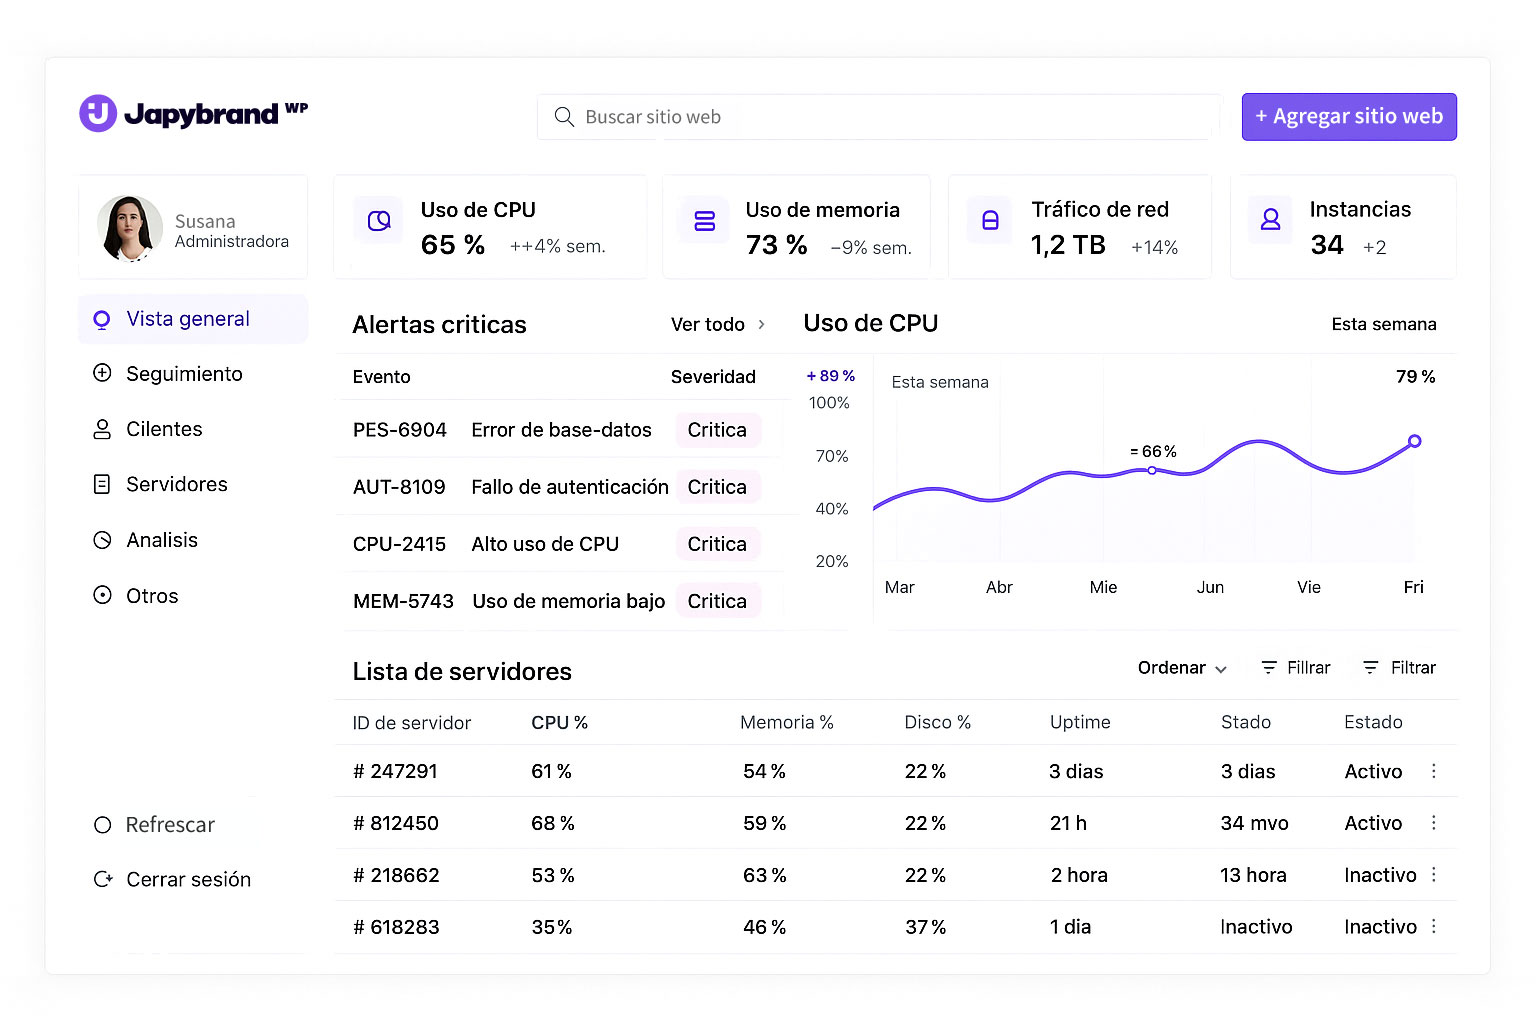Select the Esta semana view
The height and width of the screenshot is (1024, 1536).
point(1384,324)
